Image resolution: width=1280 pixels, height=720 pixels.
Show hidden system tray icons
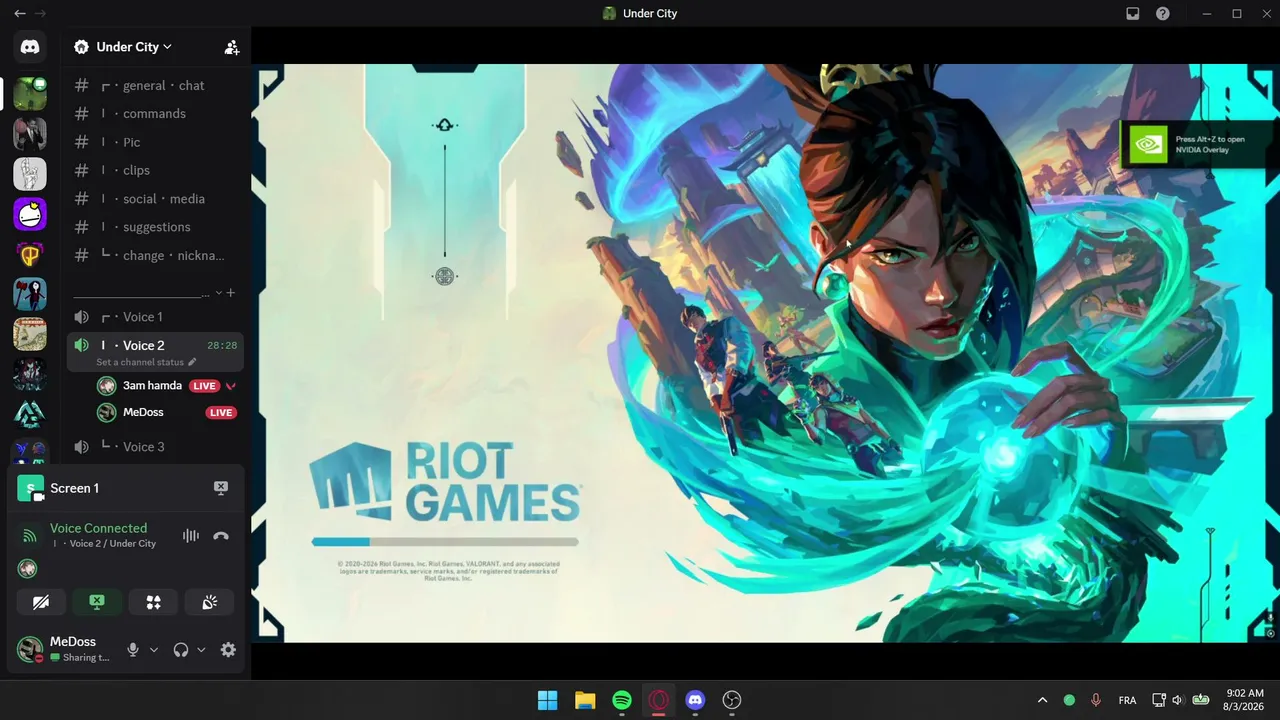[x=1042, y=700]
